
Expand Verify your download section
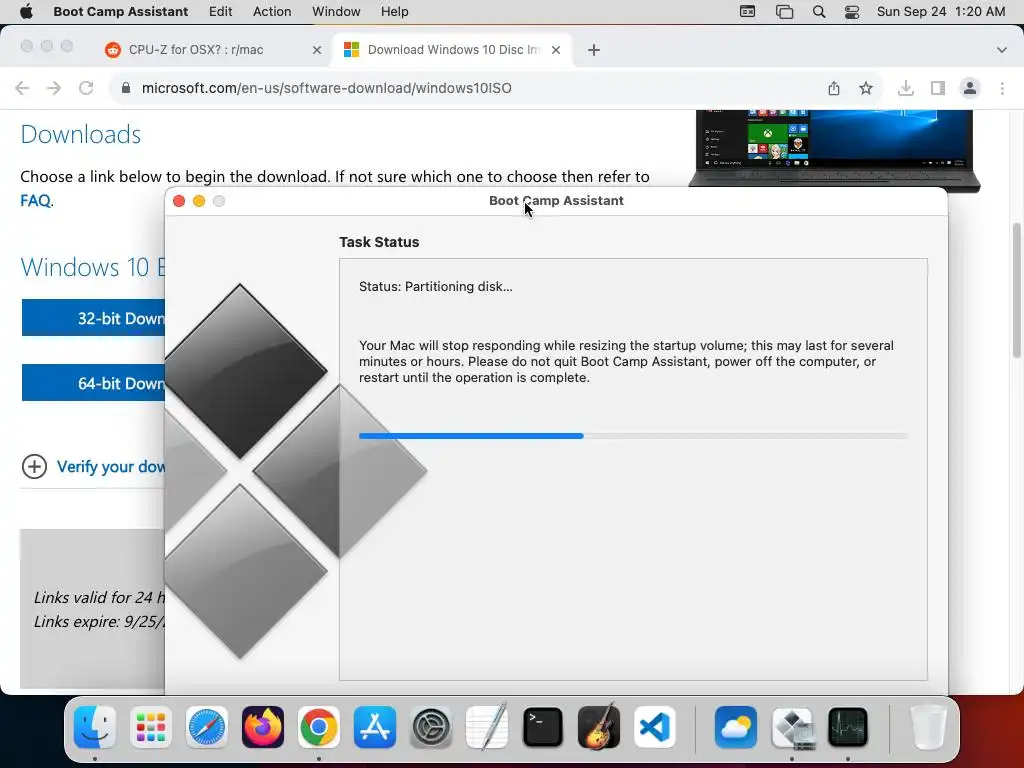[93, 466]
